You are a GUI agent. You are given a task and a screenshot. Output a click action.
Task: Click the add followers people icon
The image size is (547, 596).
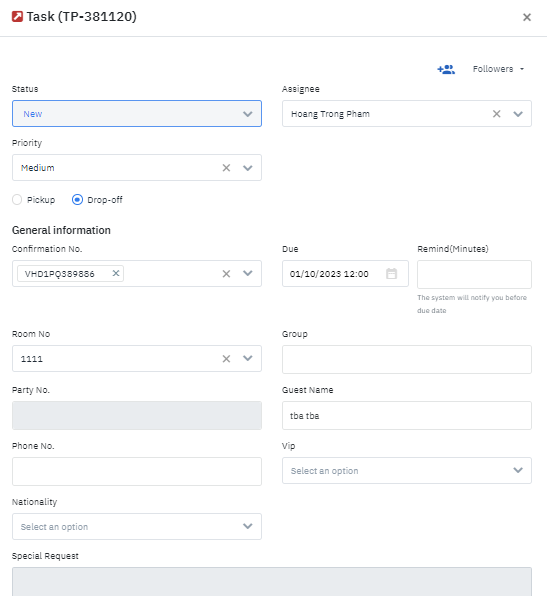point(446,69)
